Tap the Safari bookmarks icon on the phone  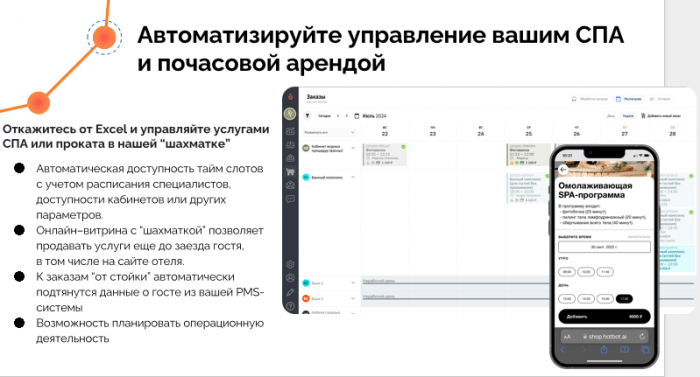pos(625,350)
